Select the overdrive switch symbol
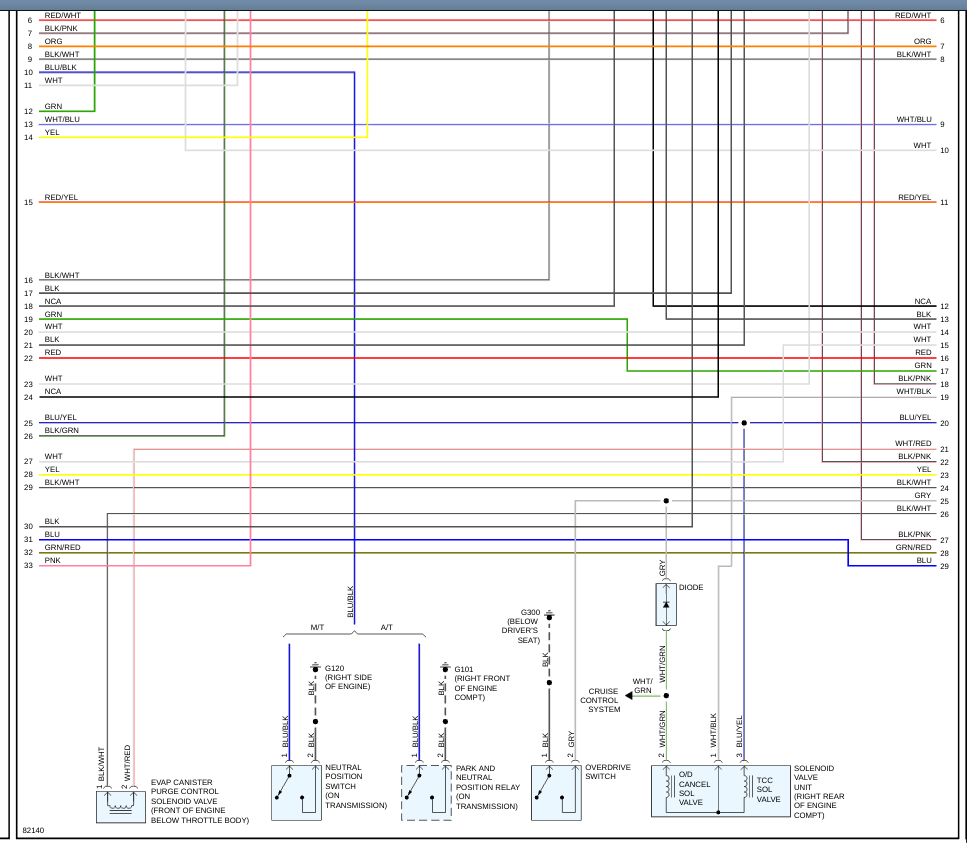This screenshot has width=967, height=851. (x=556, y=792)
